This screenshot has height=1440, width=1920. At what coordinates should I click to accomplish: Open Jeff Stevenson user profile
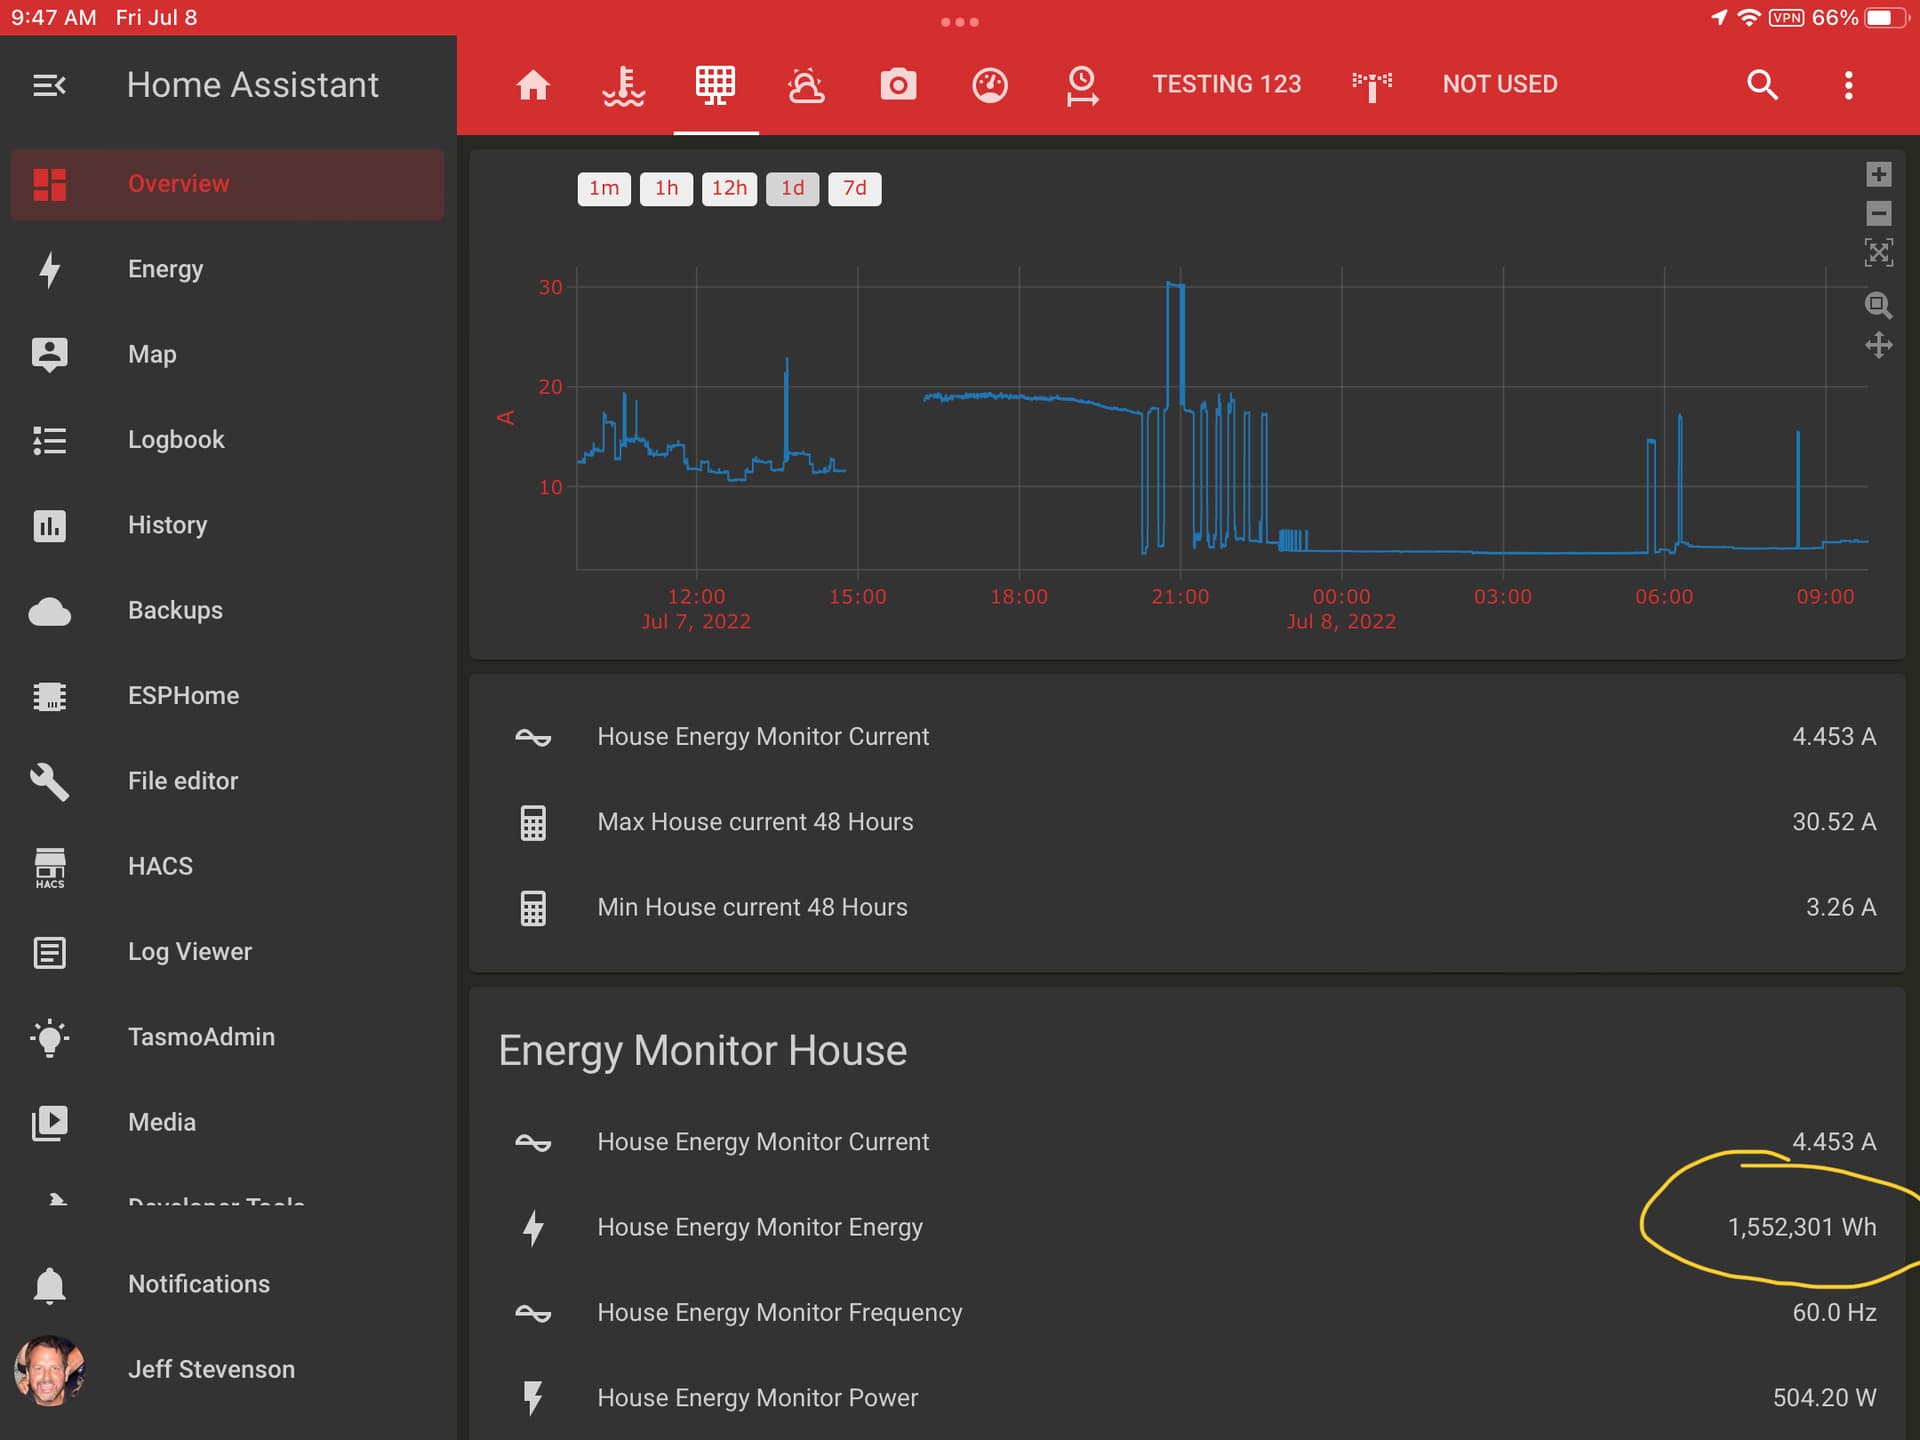(210, 1369)
